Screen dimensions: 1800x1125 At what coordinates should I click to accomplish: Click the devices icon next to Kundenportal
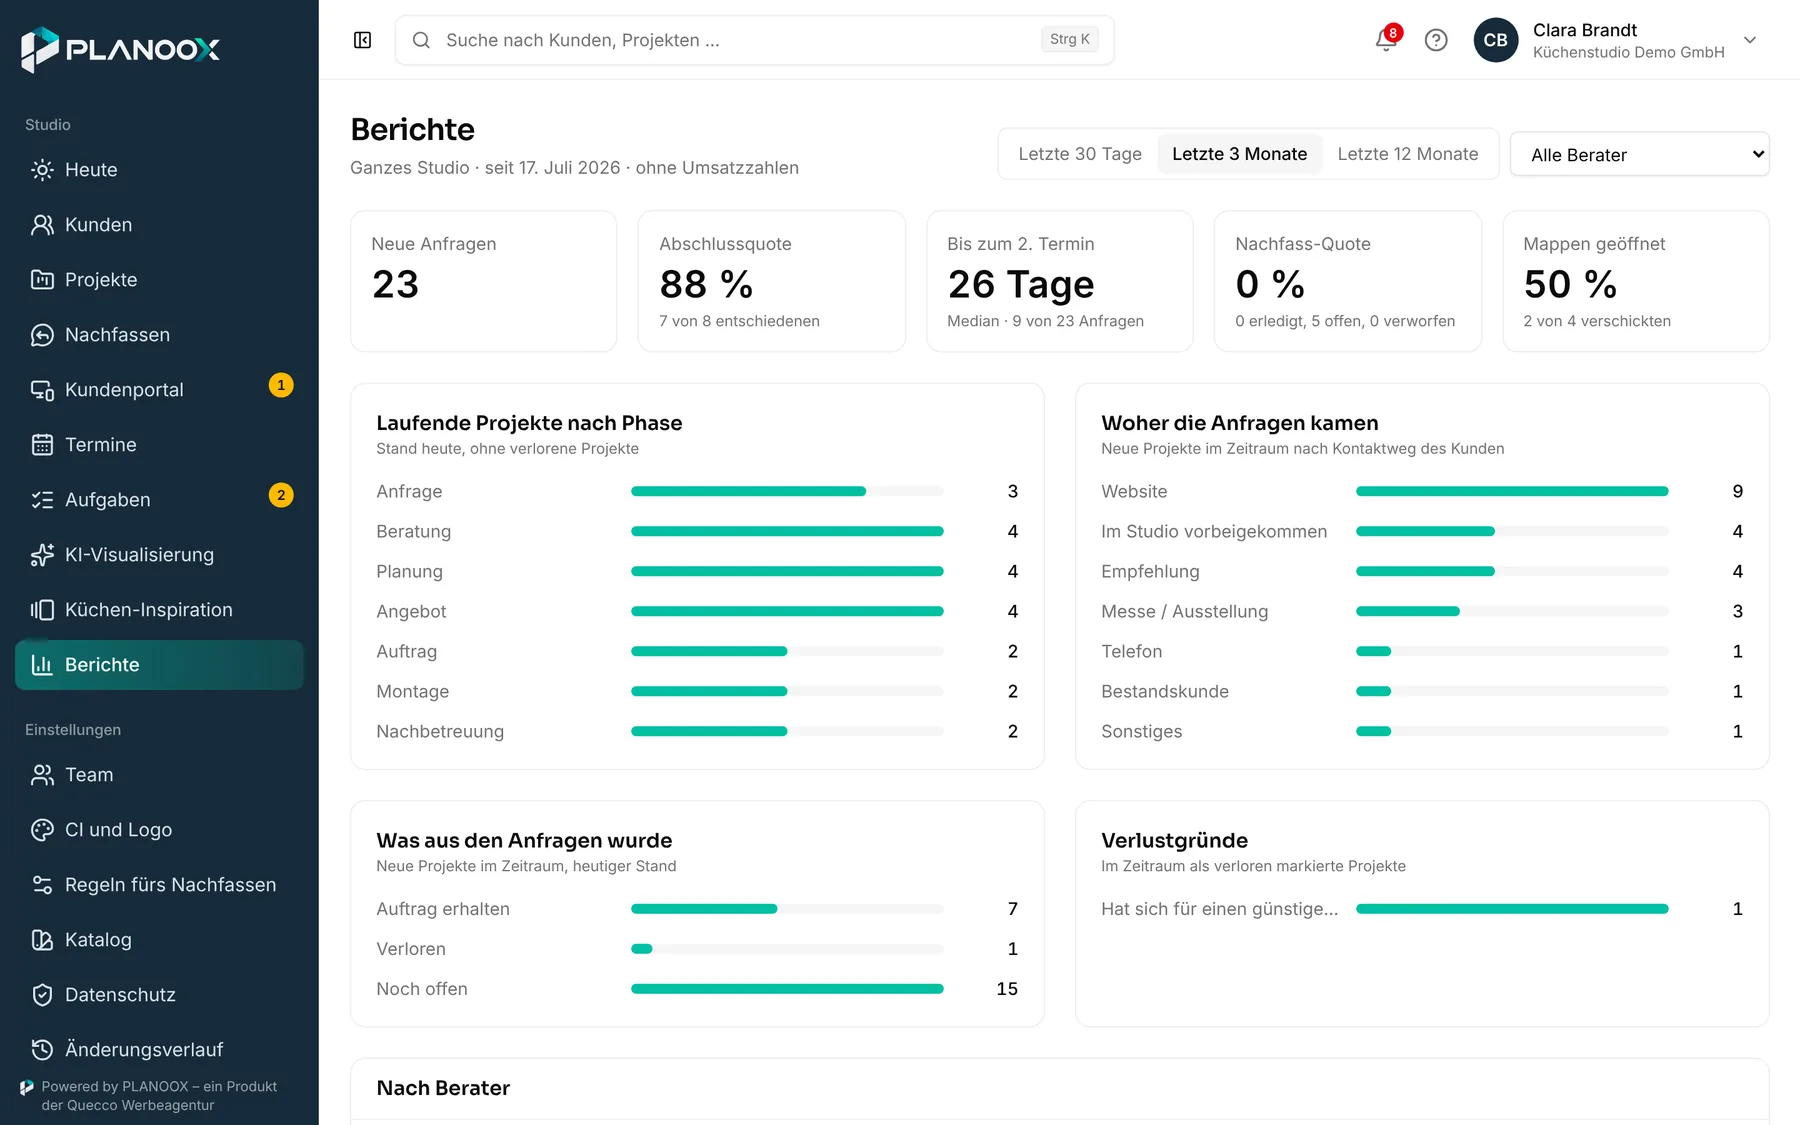click(42, 390)
